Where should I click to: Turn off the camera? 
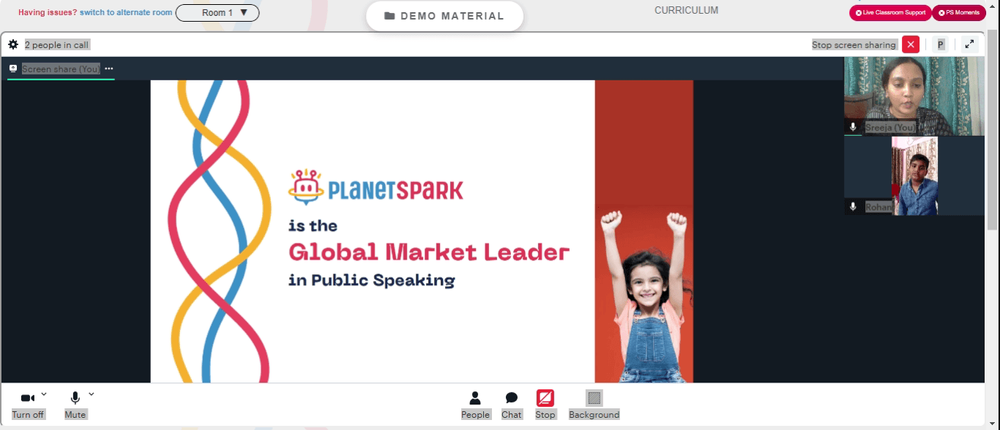coord(28,405)
